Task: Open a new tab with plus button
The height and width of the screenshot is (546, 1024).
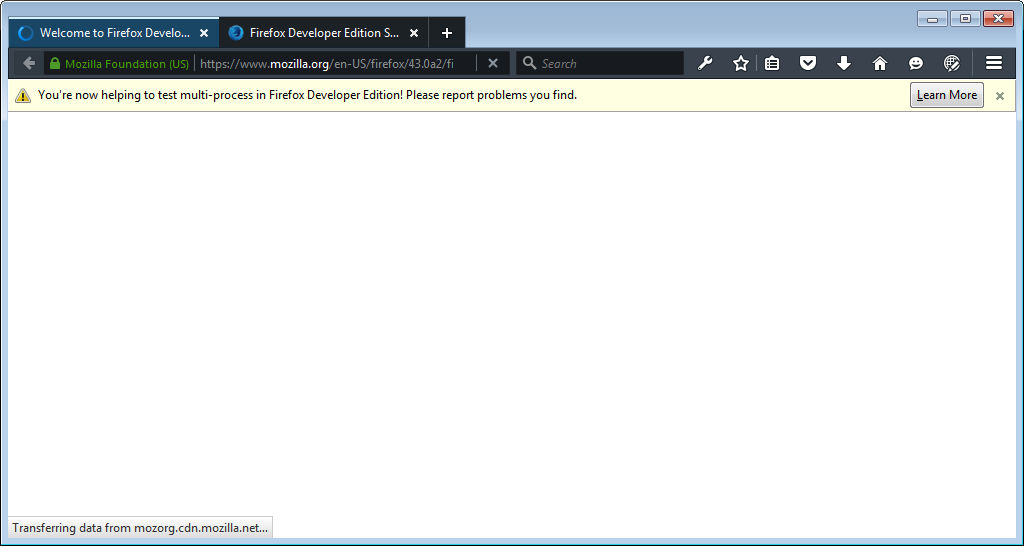Action: pyautogui.click(x=447, y=33)
